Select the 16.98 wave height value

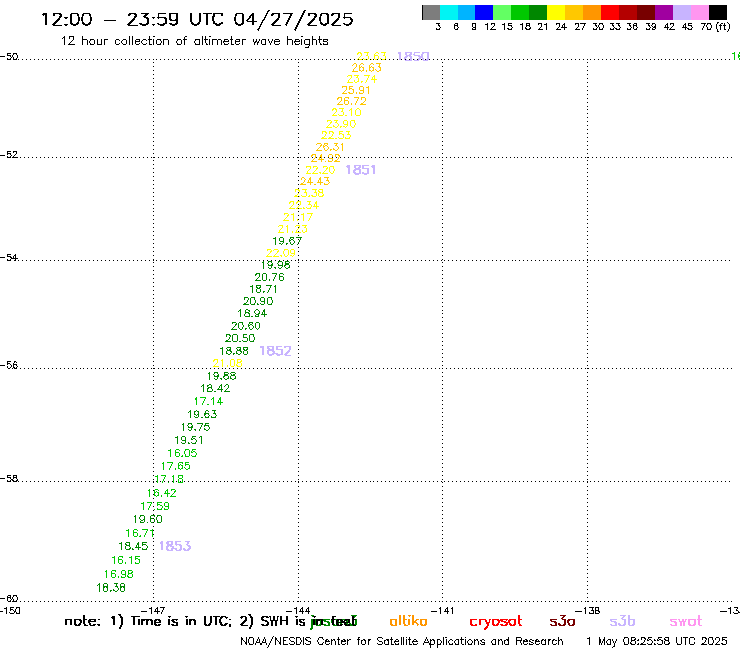[x=119, y=574]
